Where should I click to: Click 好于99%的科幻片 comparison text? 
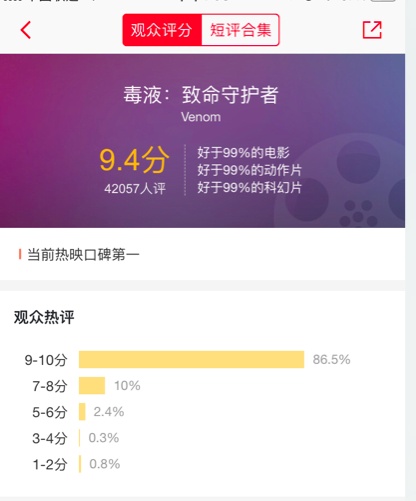[x=249, y=187]
